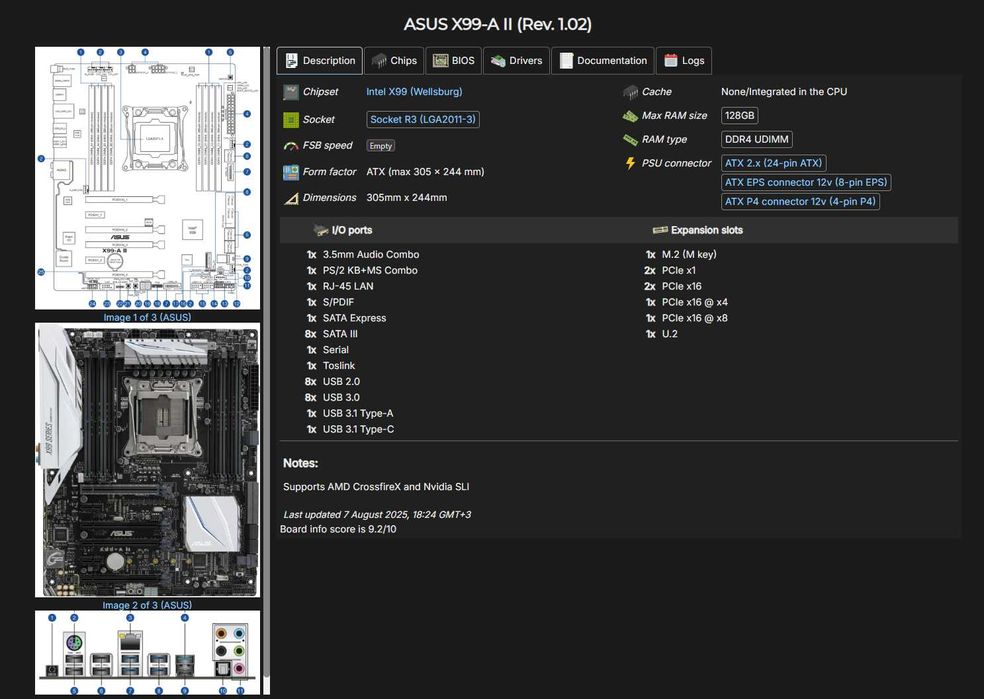Screen dimensions: 984x699
Task: Open the motherboard layout diagram thumbnail
Action: click(147, 178)
